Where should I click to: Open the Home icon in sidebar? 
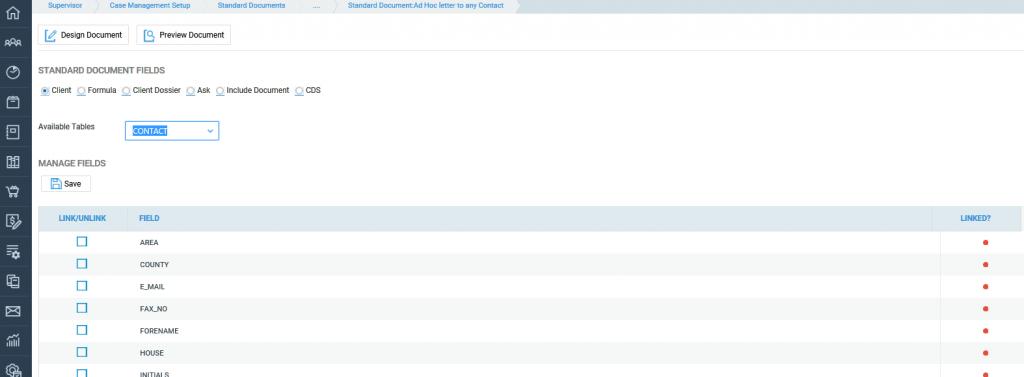pos(12,12)
